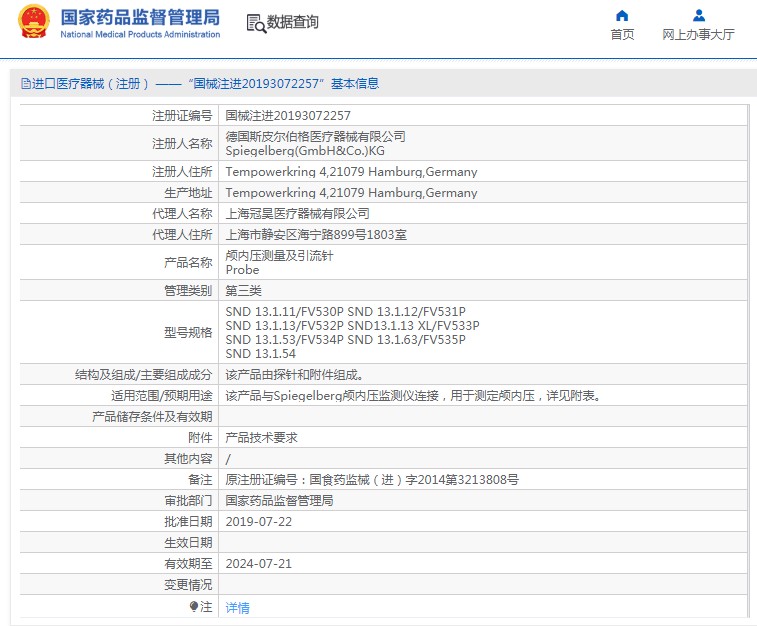Viewport: 757px width, 626px height.
Task: Click 该产品由探针和附件组成 text
Action: [294, 375]
